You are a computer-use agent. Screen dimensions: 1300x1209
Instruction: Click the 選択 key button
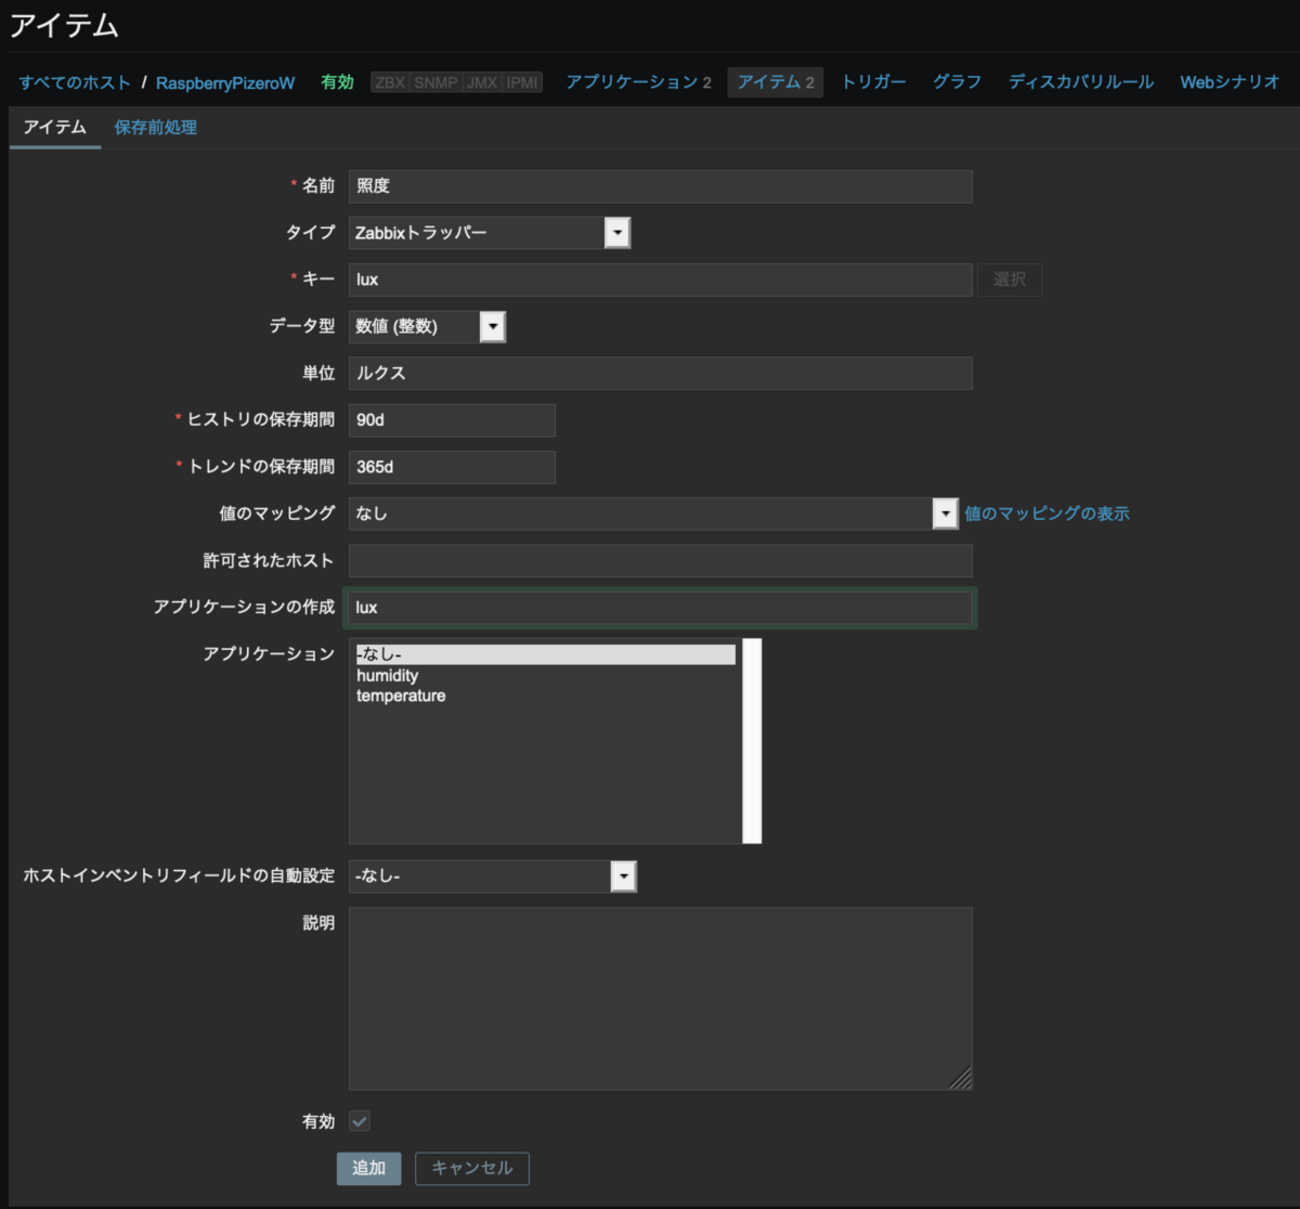[1009, 280]
